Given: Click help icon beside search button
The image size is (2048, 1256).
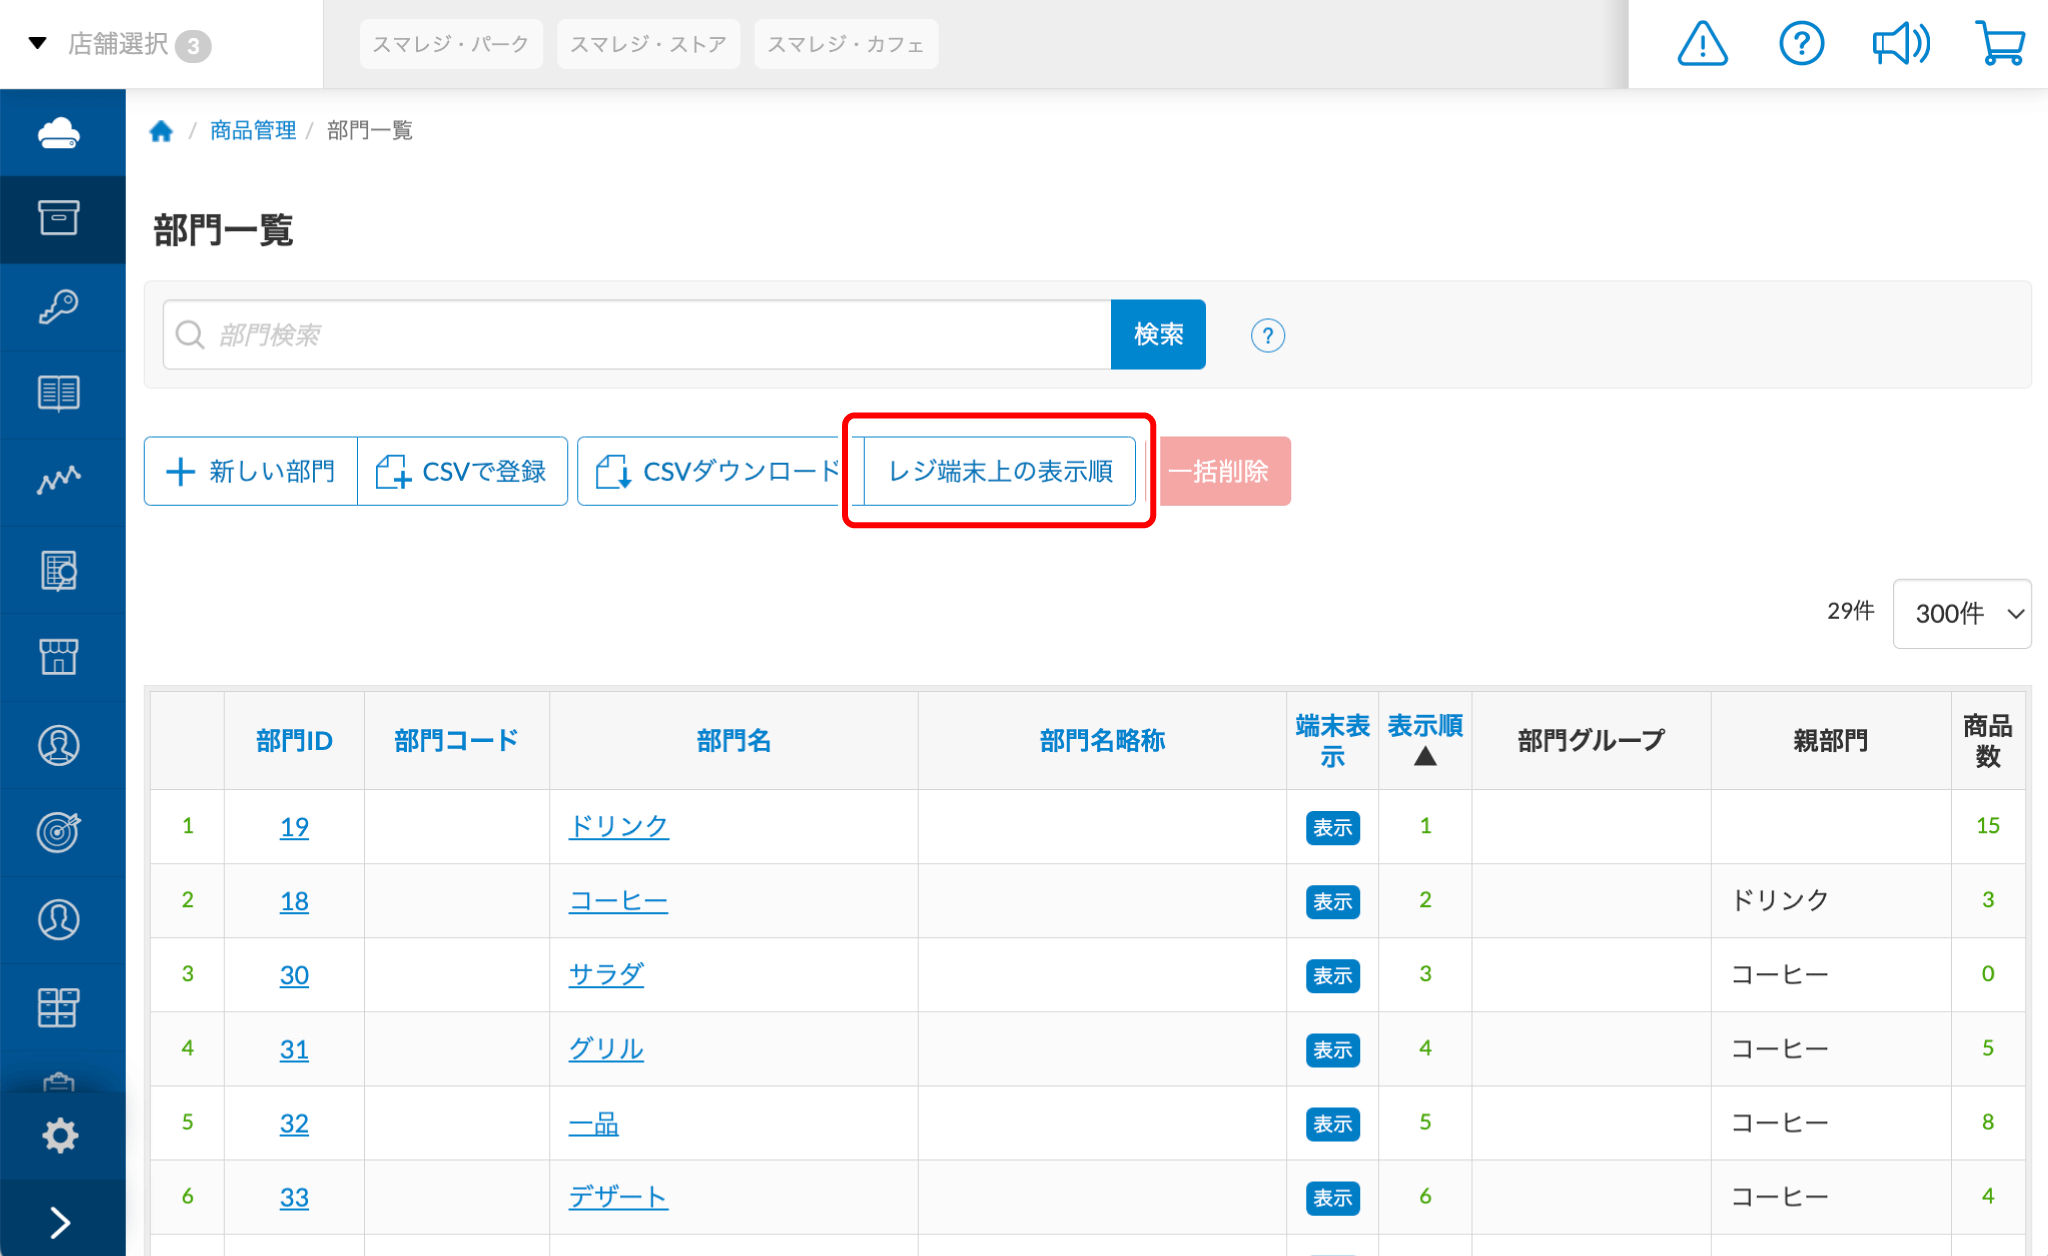Looking at the screenshot, I should [1267, 335].
